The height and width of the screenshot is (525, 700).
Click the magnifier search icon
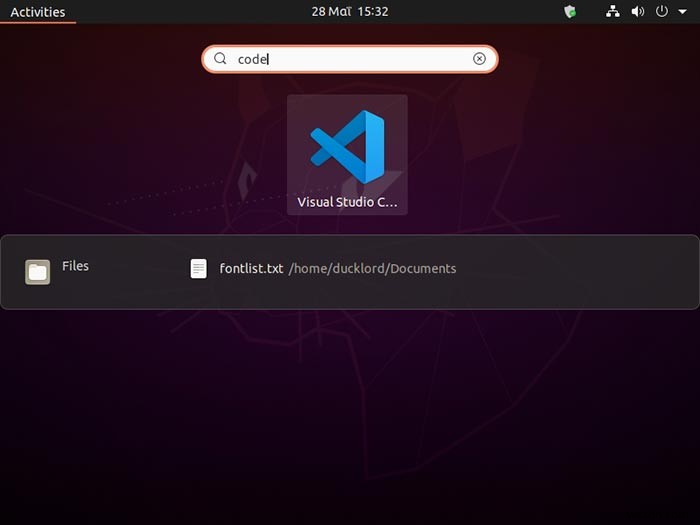pyautogui.click(x=220, y=58)
